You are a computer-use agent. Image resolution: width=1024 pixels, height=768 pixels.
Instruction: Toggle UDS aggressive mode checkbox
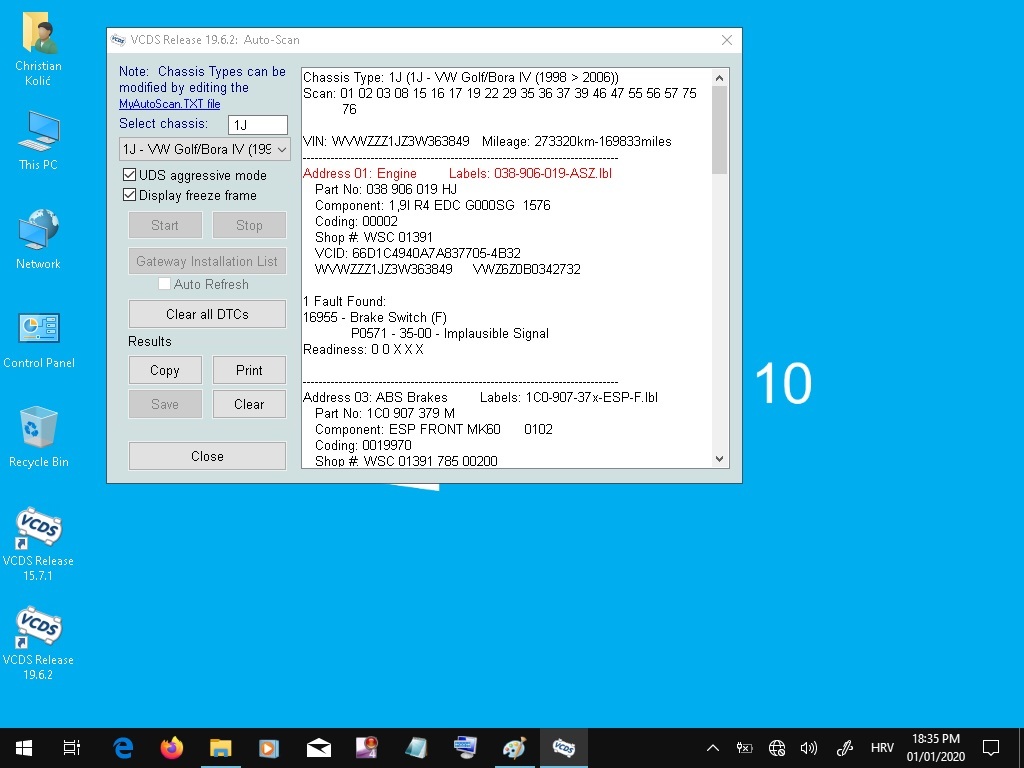coord(129,175)
